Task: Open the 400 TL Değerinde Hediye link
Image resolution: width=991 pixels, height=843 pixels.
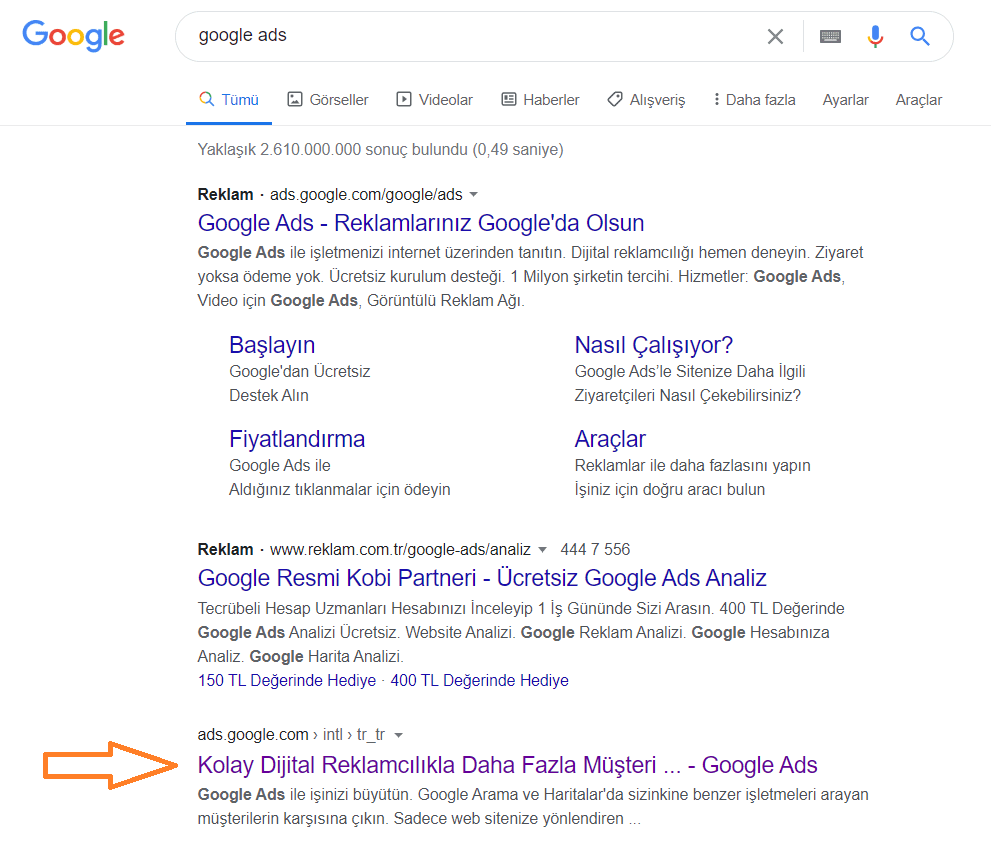Action: (480, 681)
